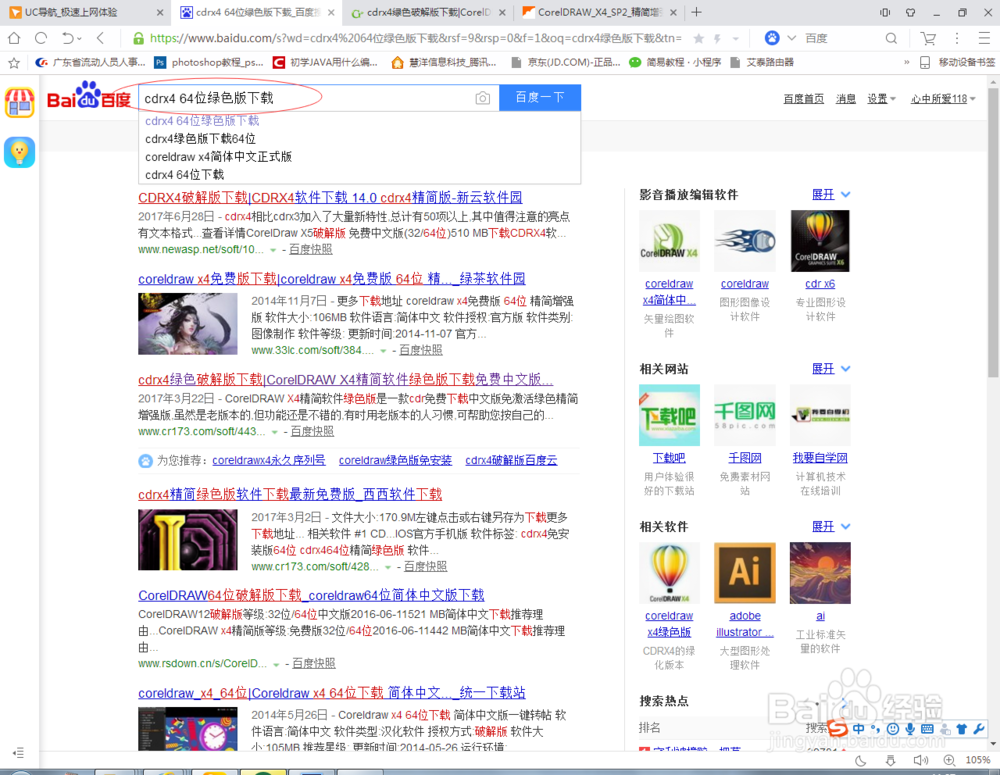This screenshot has height=775, width=1000.
Task: Go back using the left chevron
Action: pyautogui.click(x=100, y=38)
